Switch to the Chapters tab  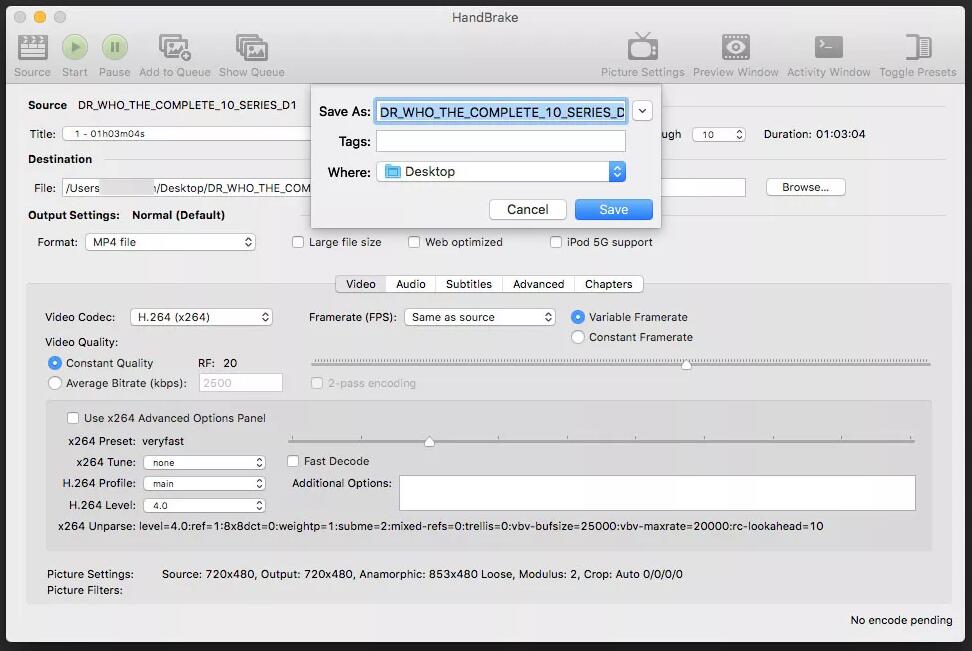pos(608,284)
